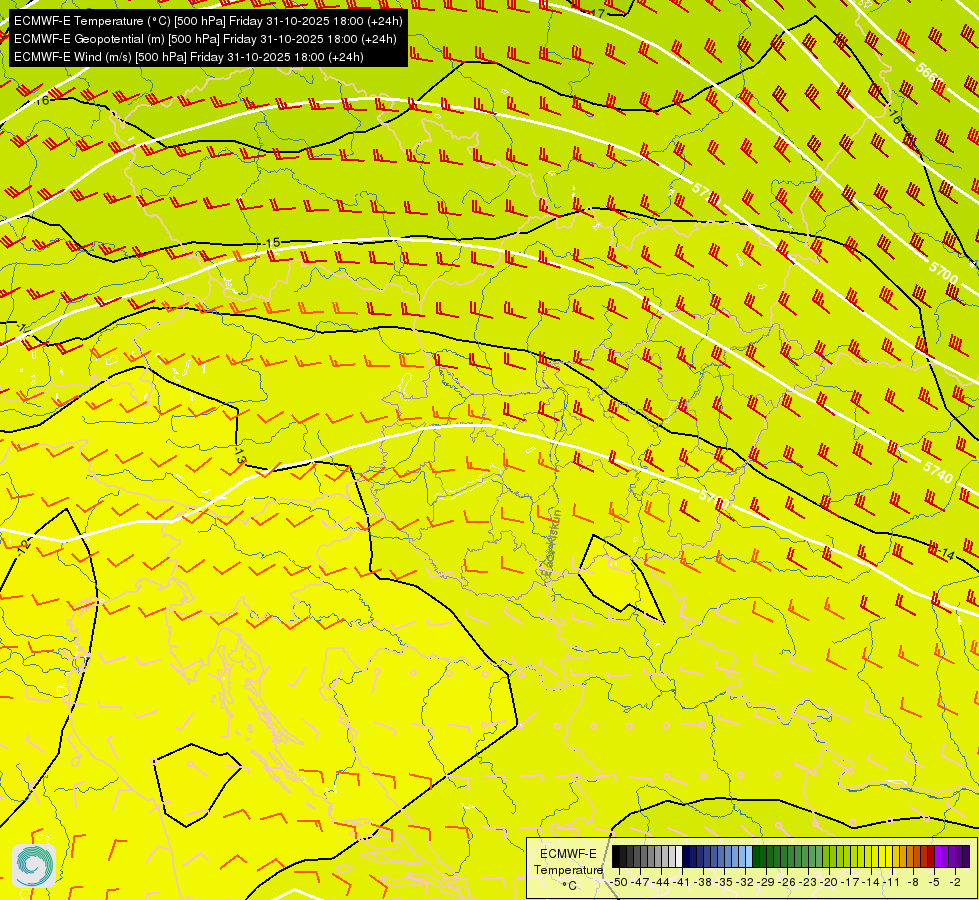Click the 5700 contour label on the right edge
Viewport: 979px width, 900px height.
[943, 272]
